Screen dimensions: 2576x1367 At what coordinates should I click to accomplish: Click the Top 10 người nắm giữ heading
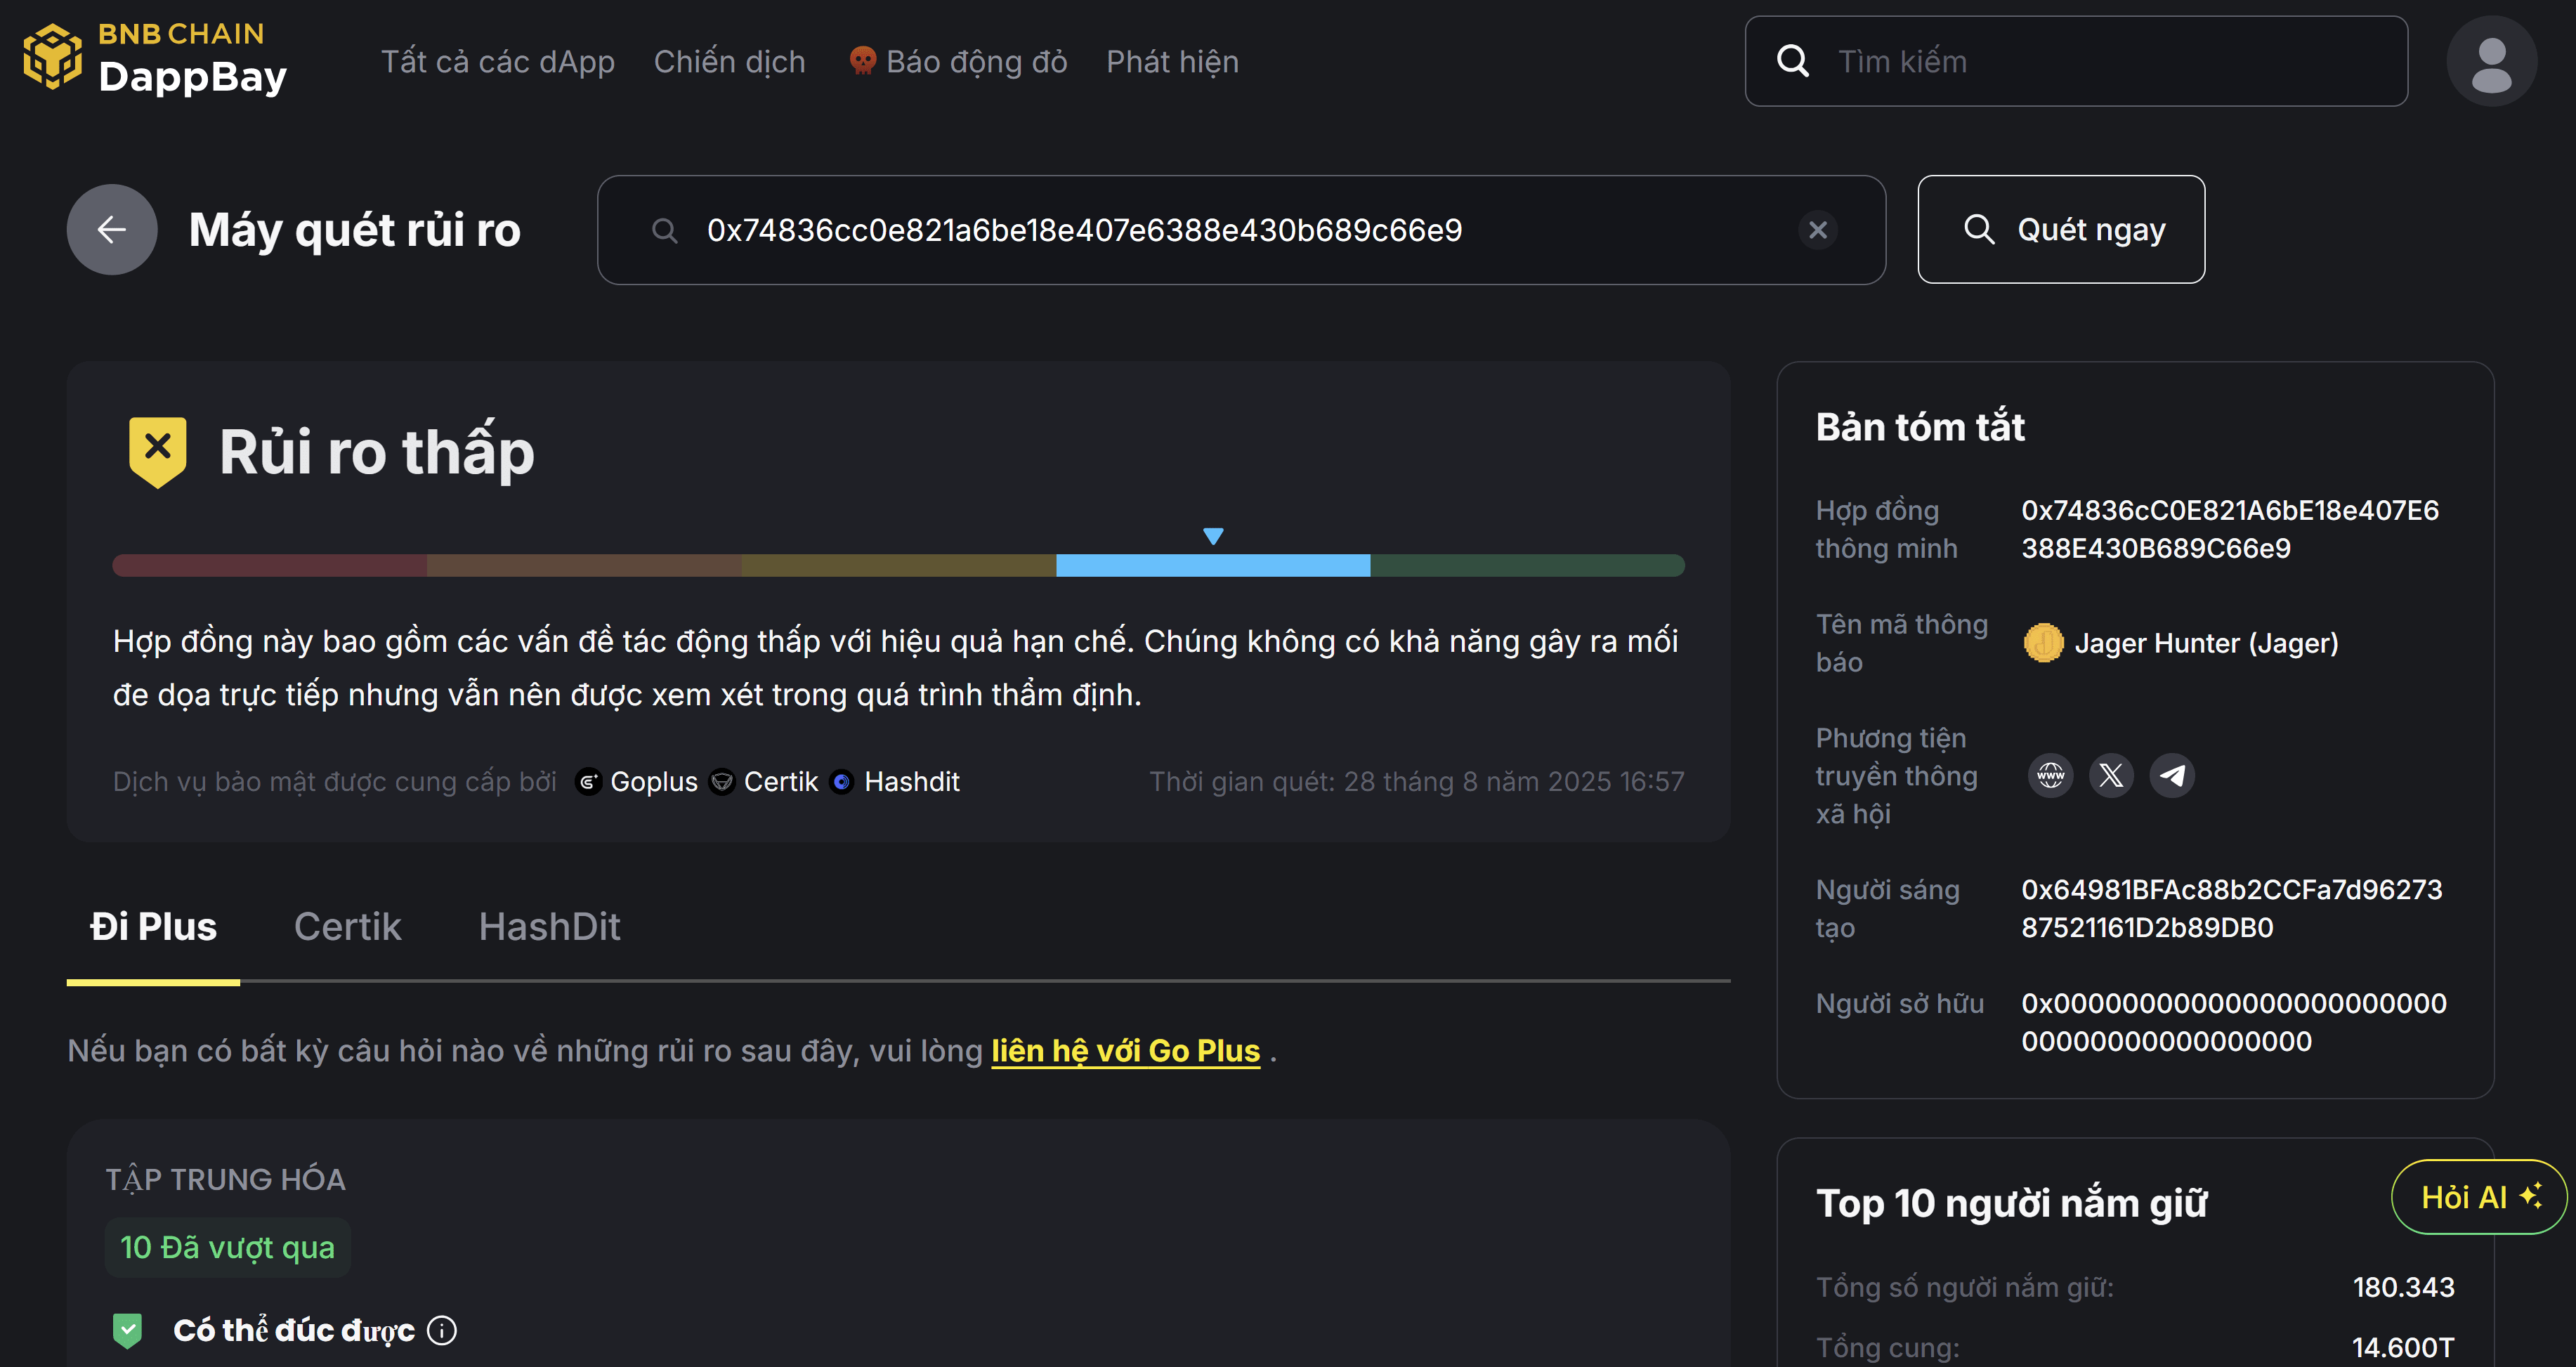[x=2011, y=1203]
